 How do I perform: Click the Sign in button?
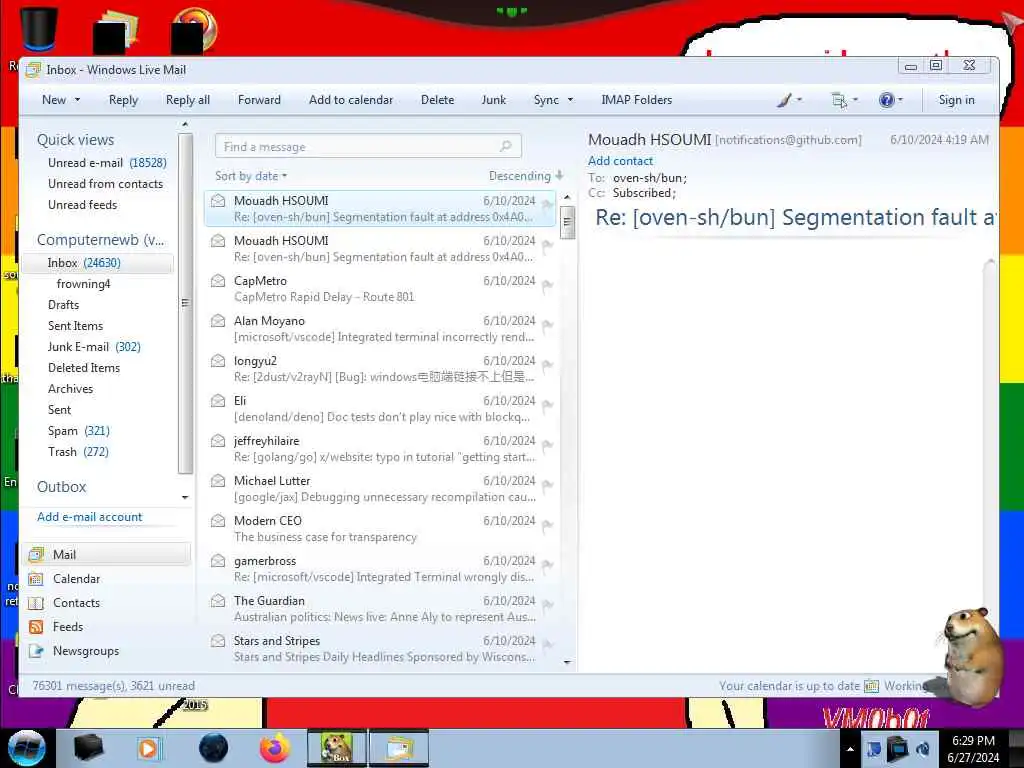coord(956,100)
